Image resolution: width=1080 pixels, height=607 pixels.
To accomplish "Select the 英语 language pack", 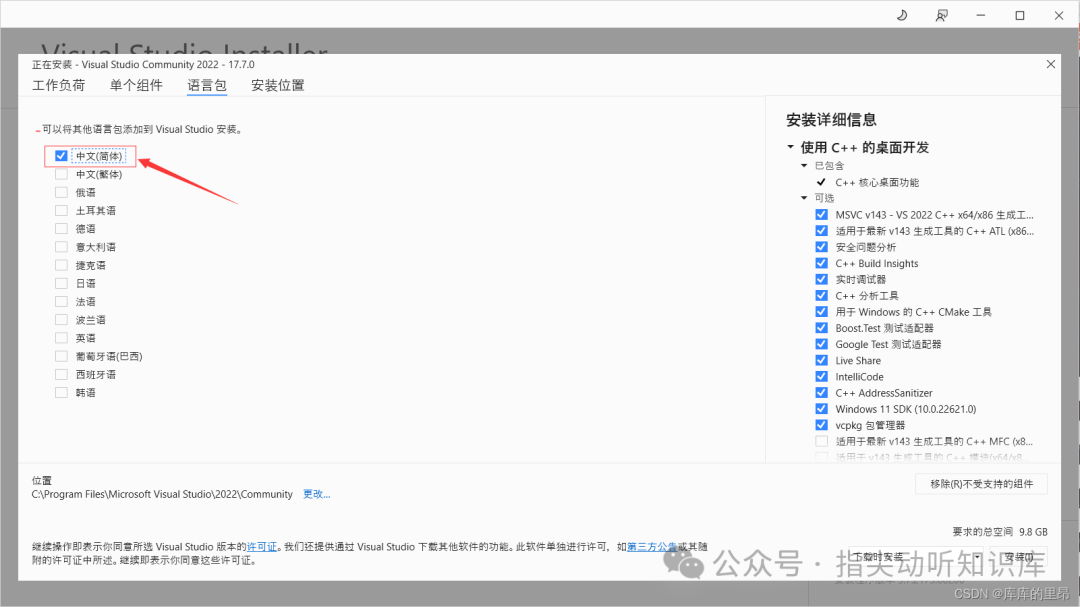I will click(x=61, y=338).
